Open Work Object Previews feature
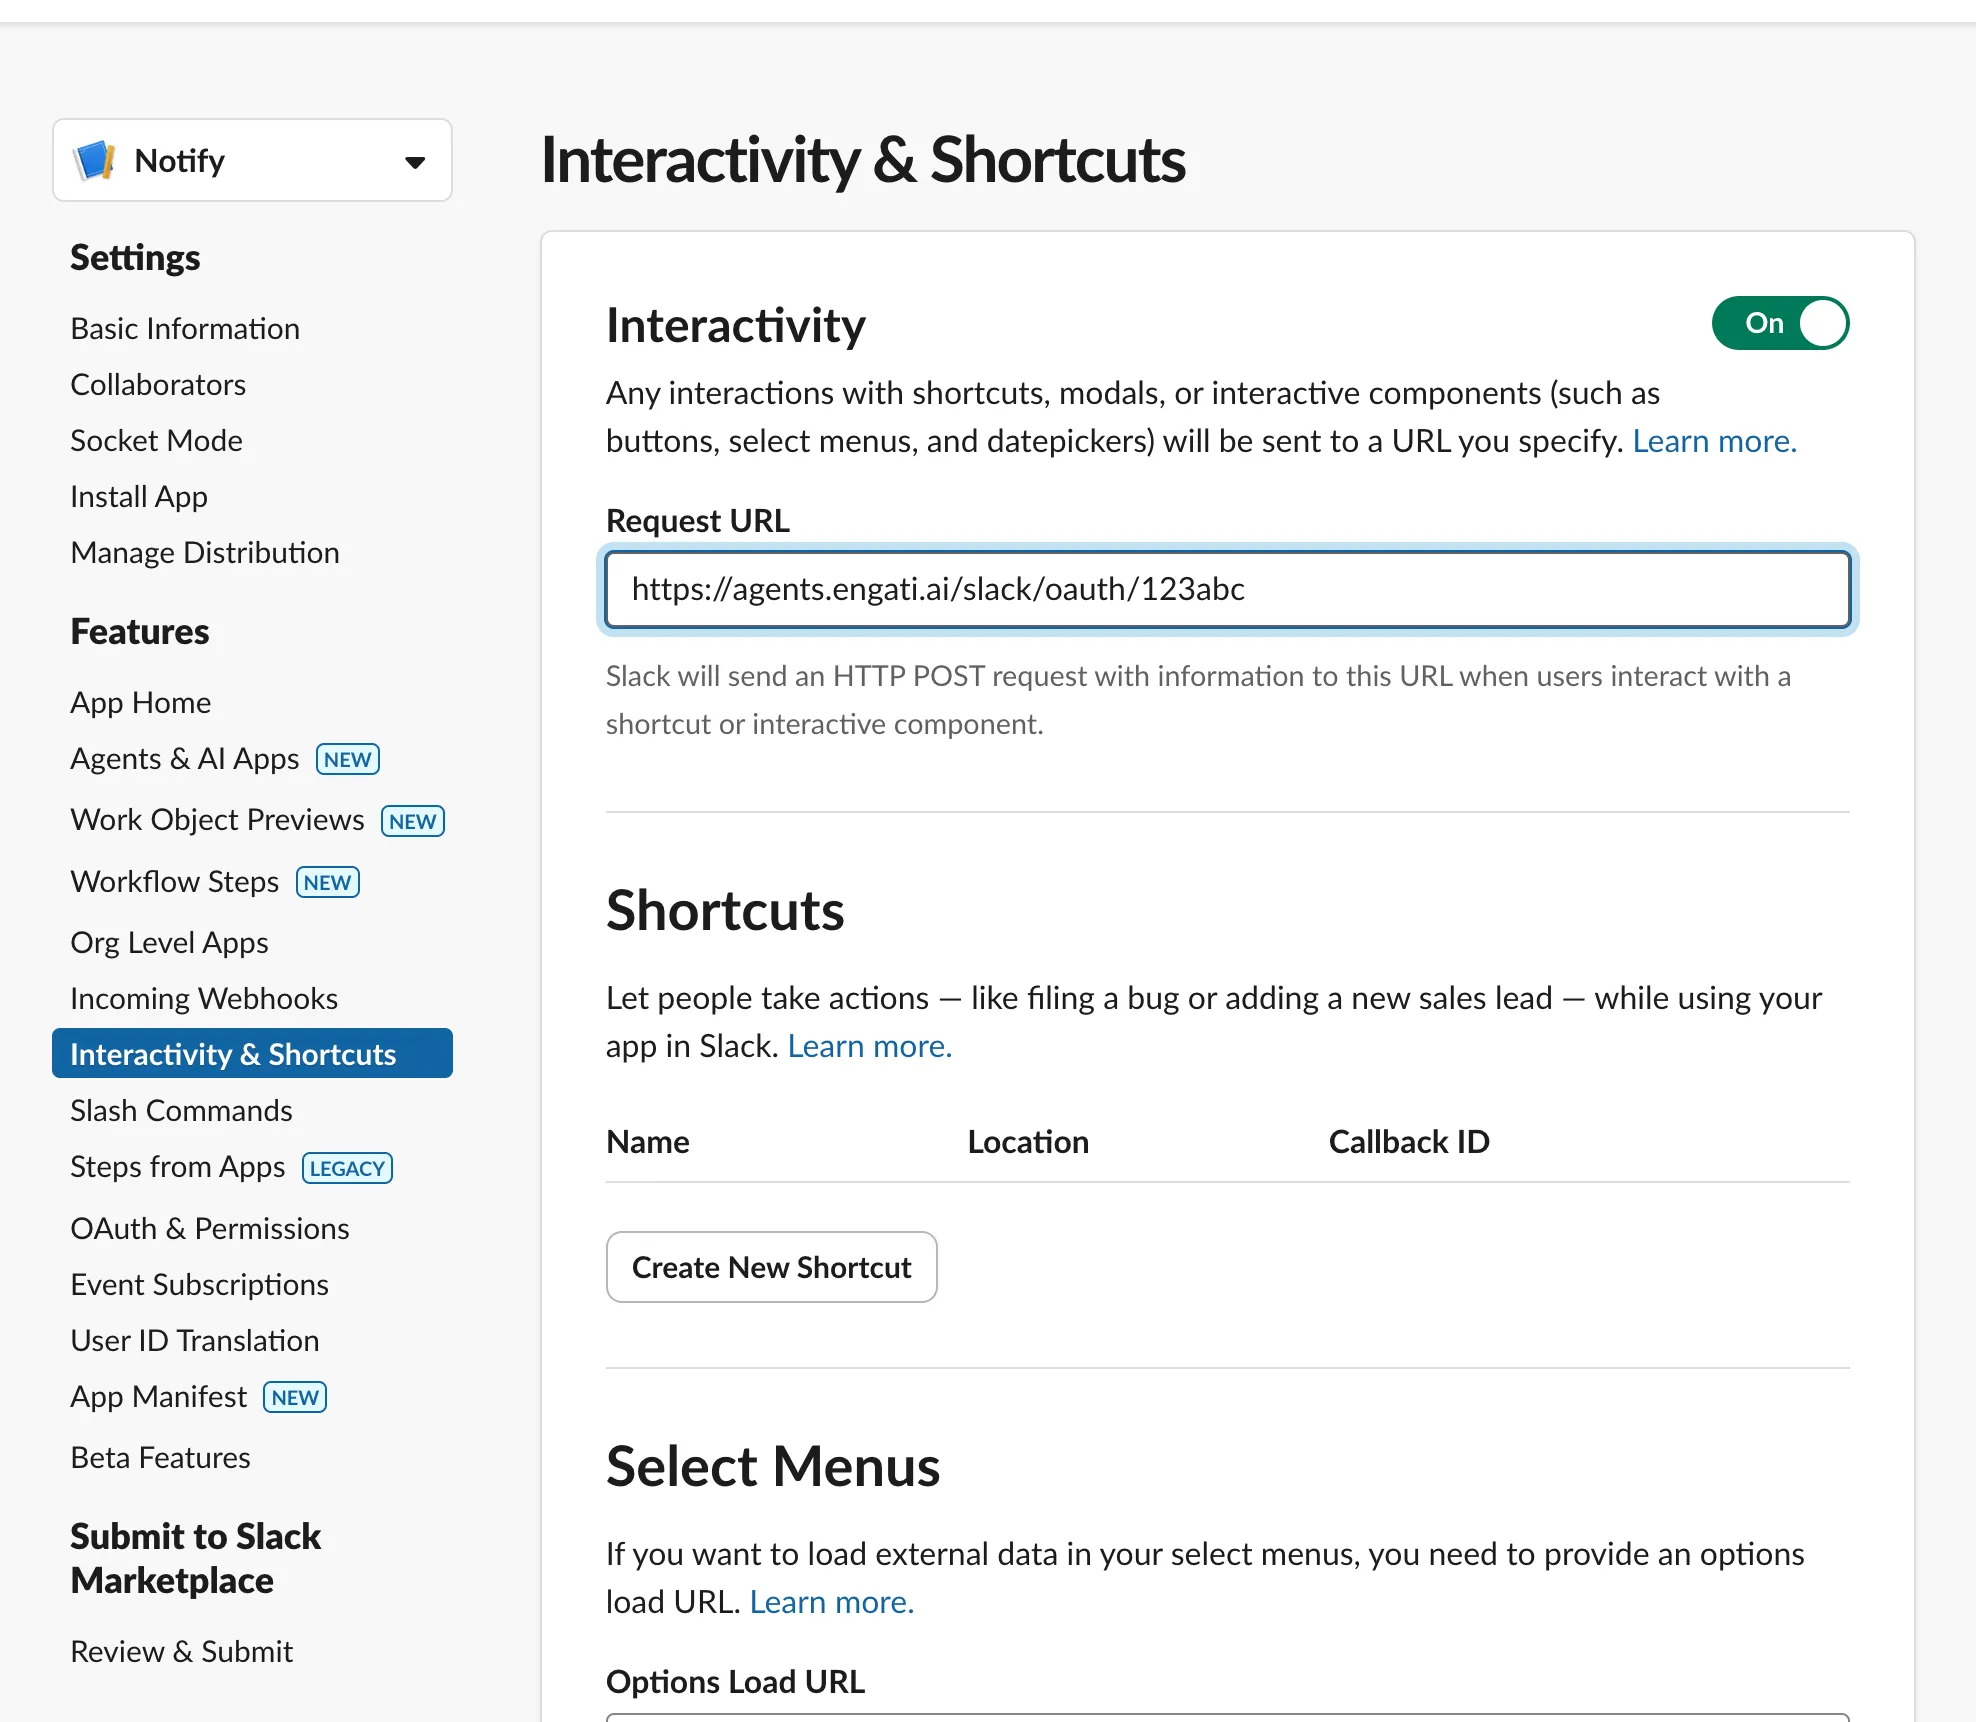The image size is (1976, 1722). (x=217, y=820)
